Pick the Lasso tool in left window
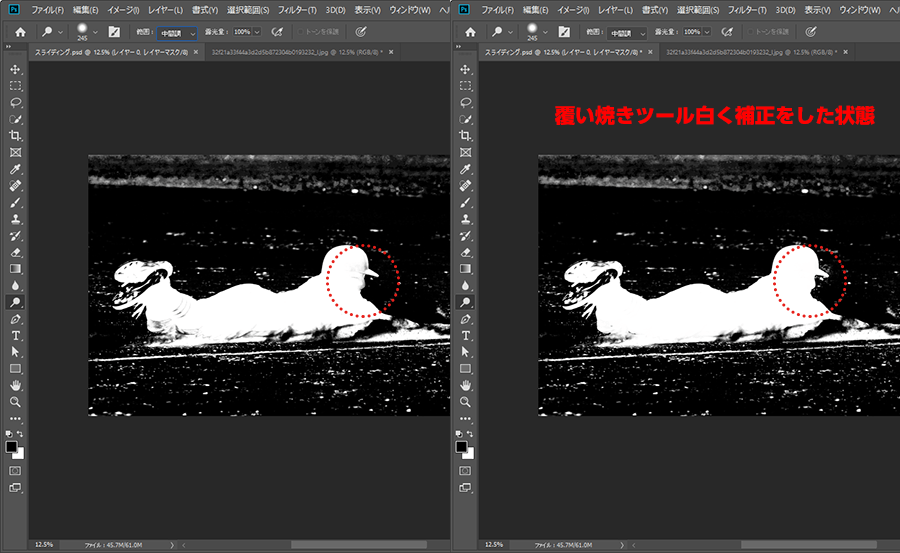 [15, 103]
